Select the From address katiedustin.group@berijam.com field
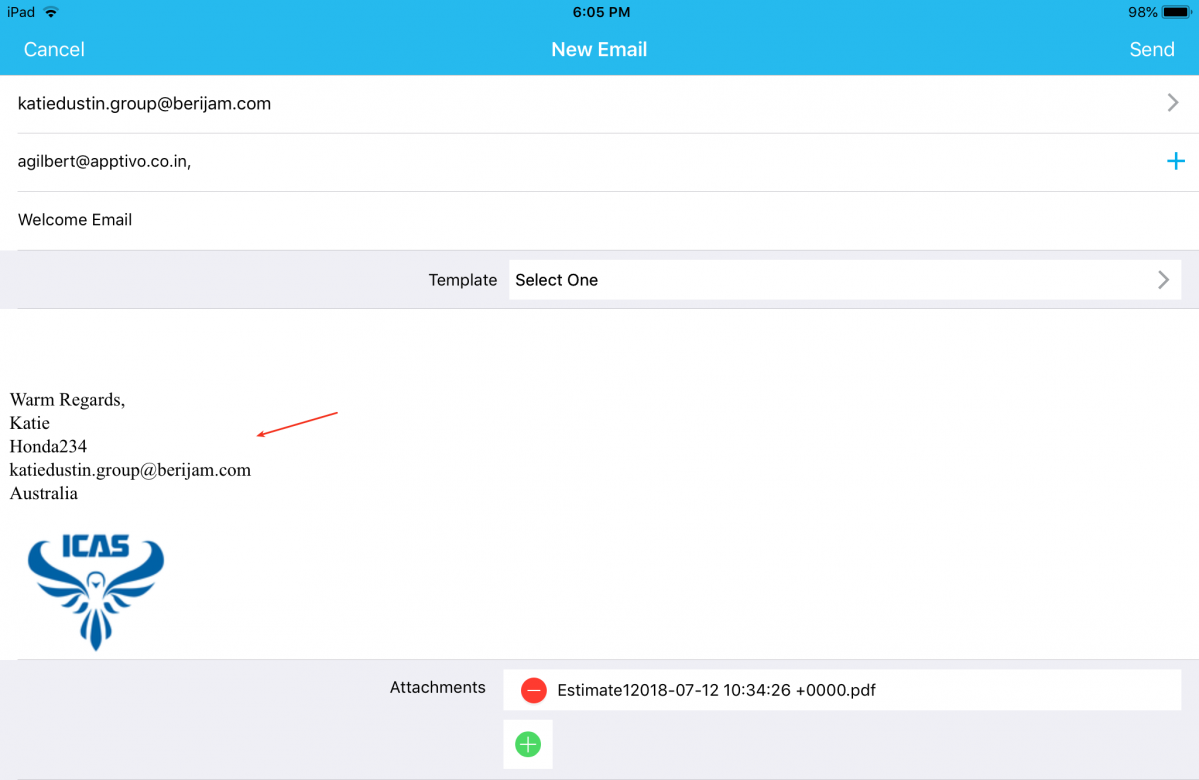The width and height of the screenshot is (1199, 780). coord(145,104)
